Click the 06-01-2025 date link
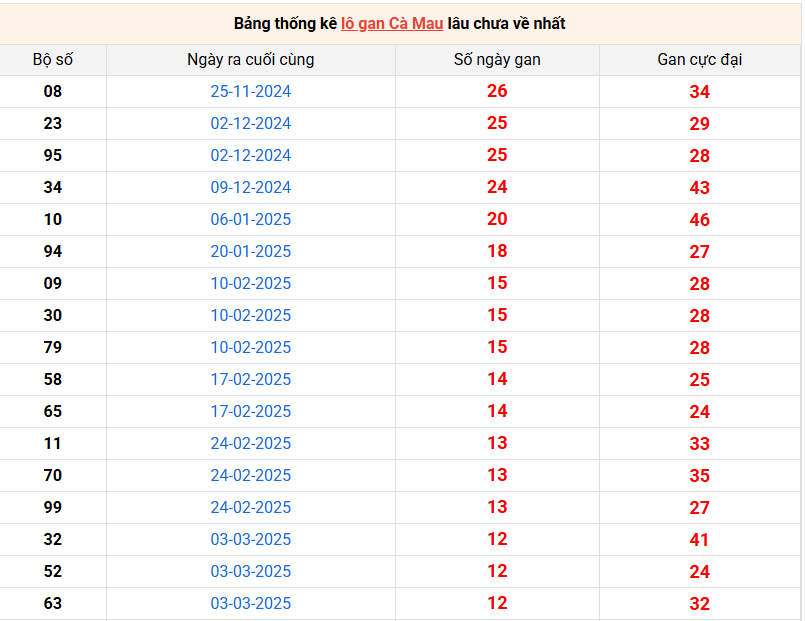Image resolution: width=805 pixels, height=621 pixels. tap(250, 219)
